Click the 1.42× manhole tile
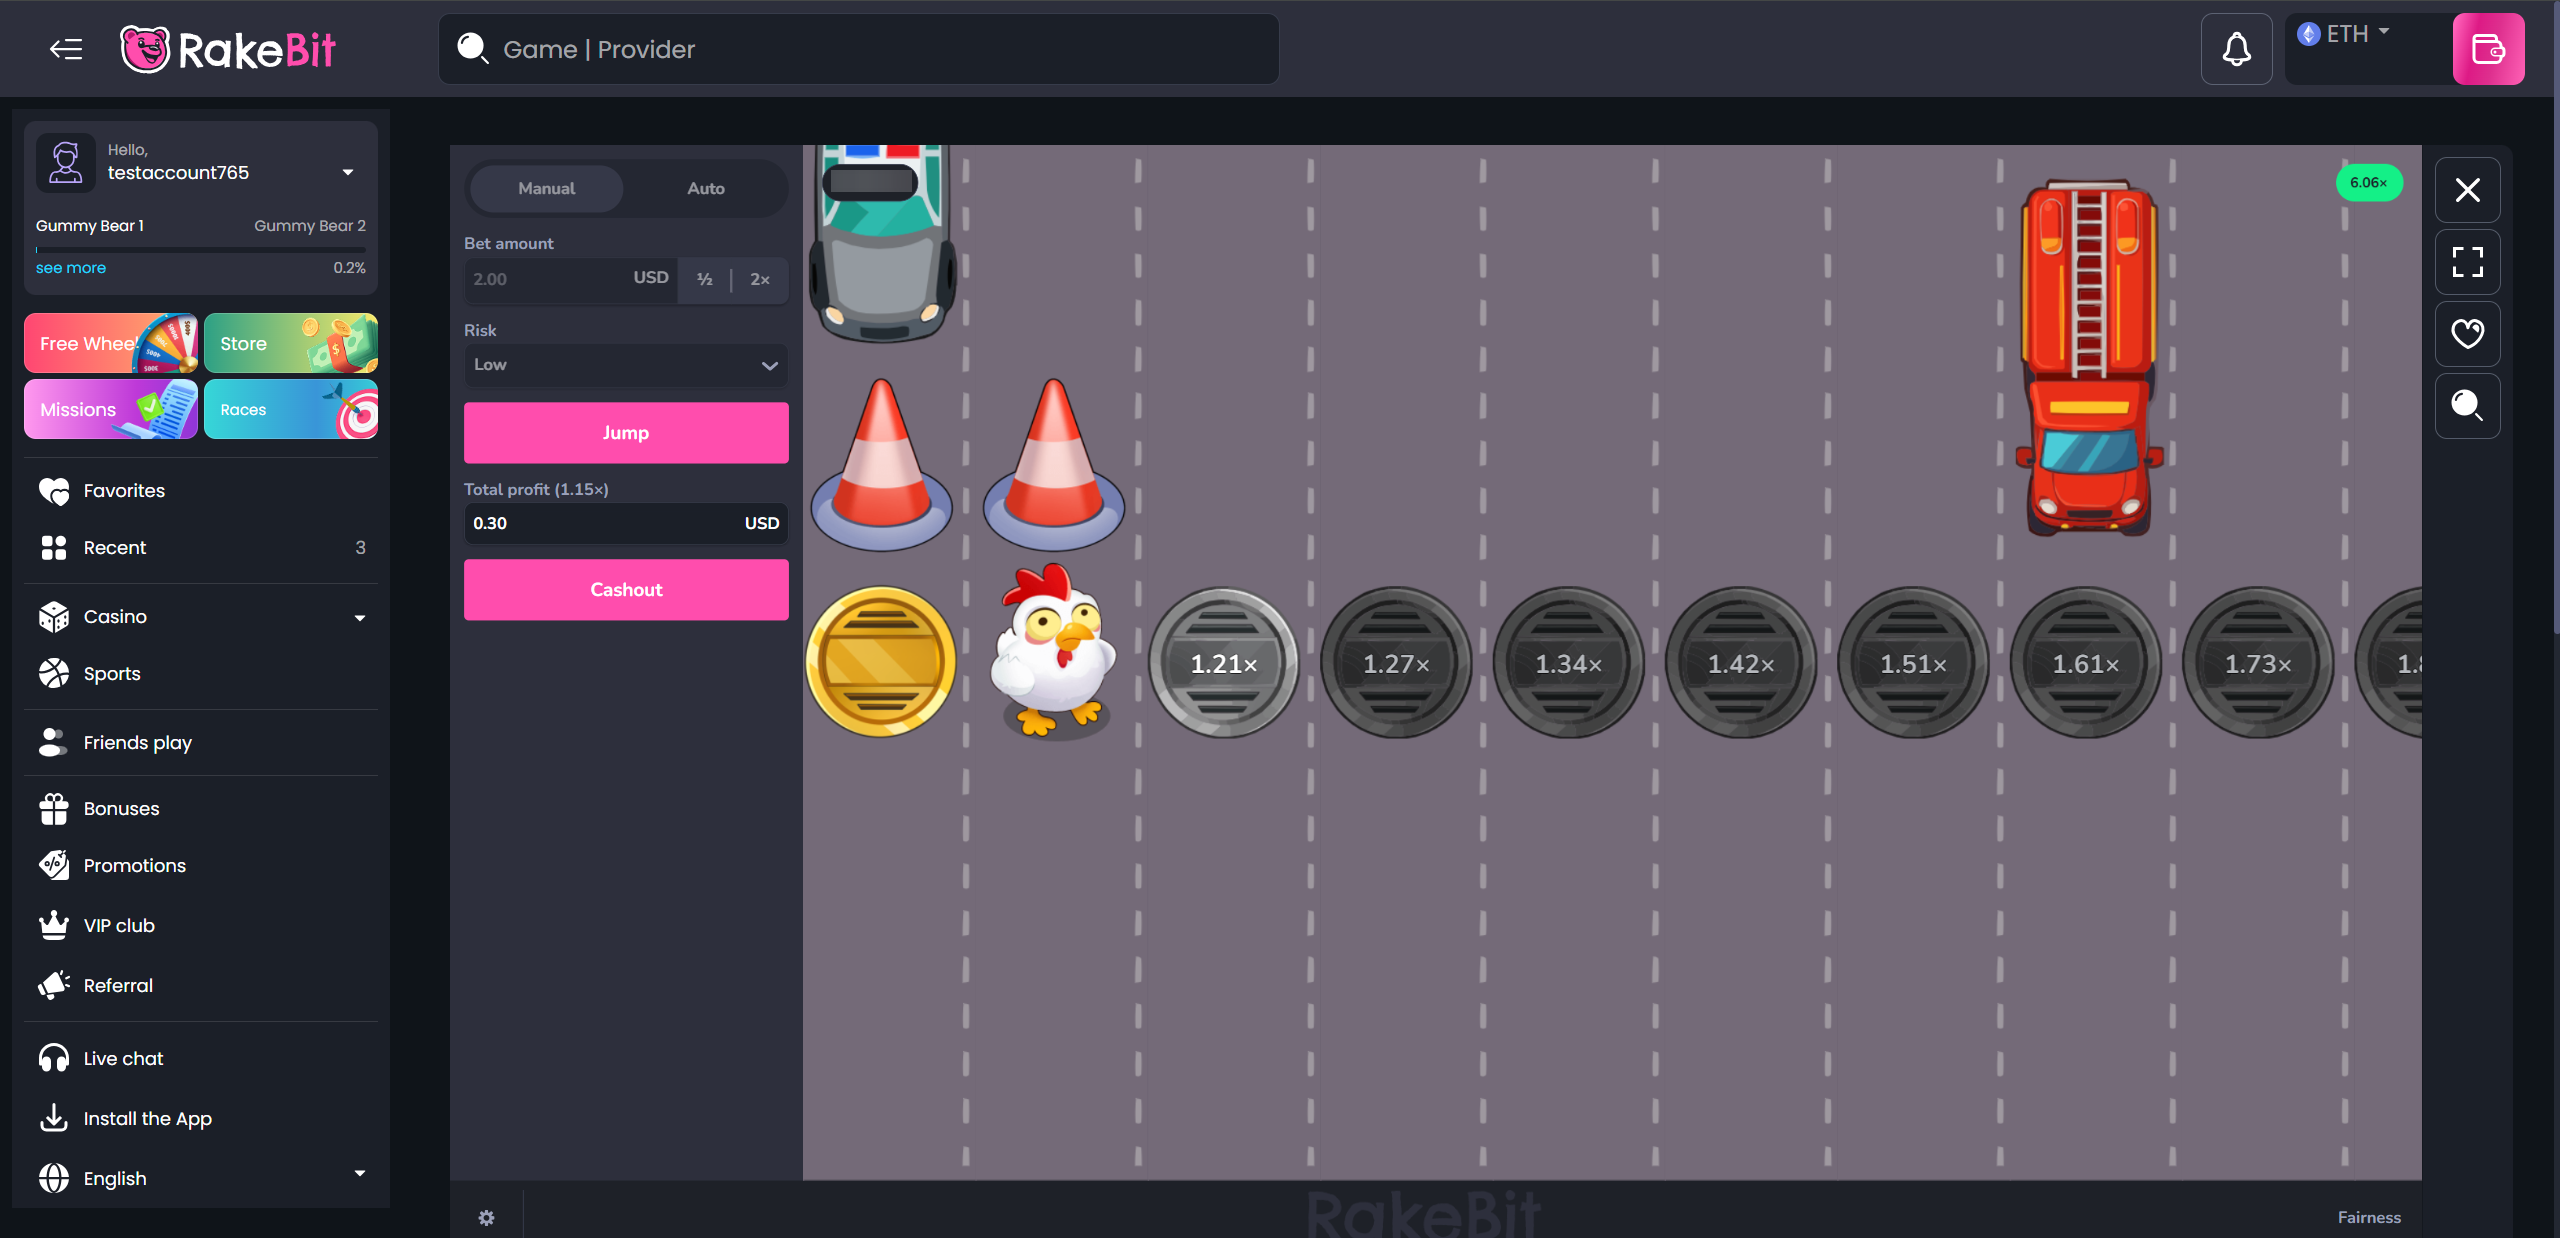 click(x=1740, y=663)
